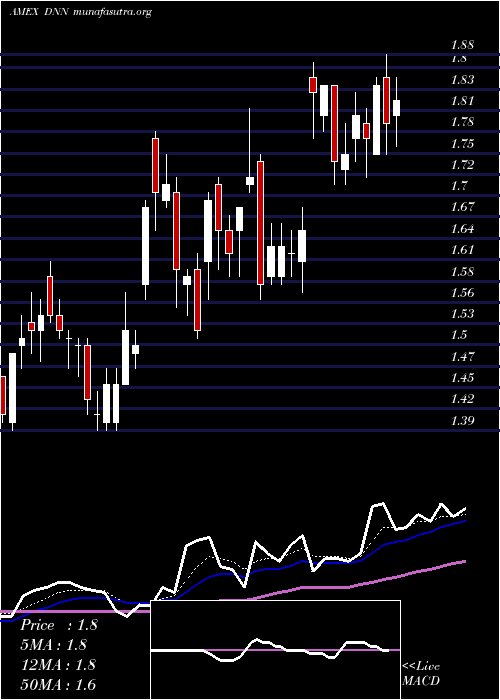Select the 1.61 price axis label

(462, 250)
